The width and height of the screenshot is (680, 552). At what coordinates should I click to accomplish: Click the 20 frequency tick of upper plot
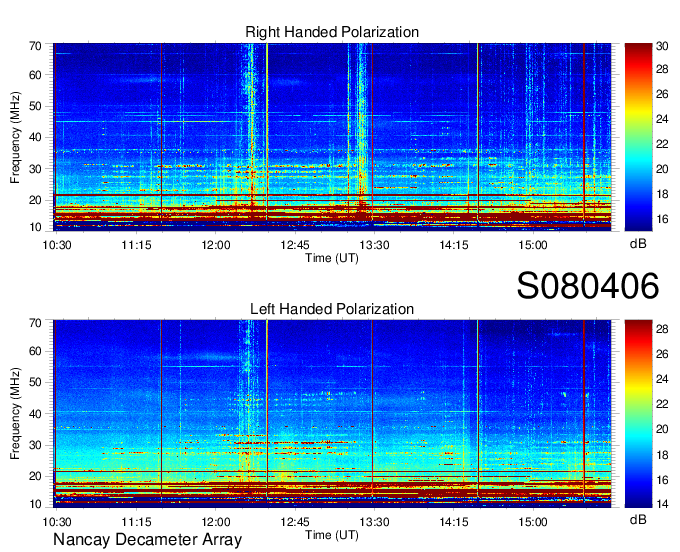[x=35, y=200]
